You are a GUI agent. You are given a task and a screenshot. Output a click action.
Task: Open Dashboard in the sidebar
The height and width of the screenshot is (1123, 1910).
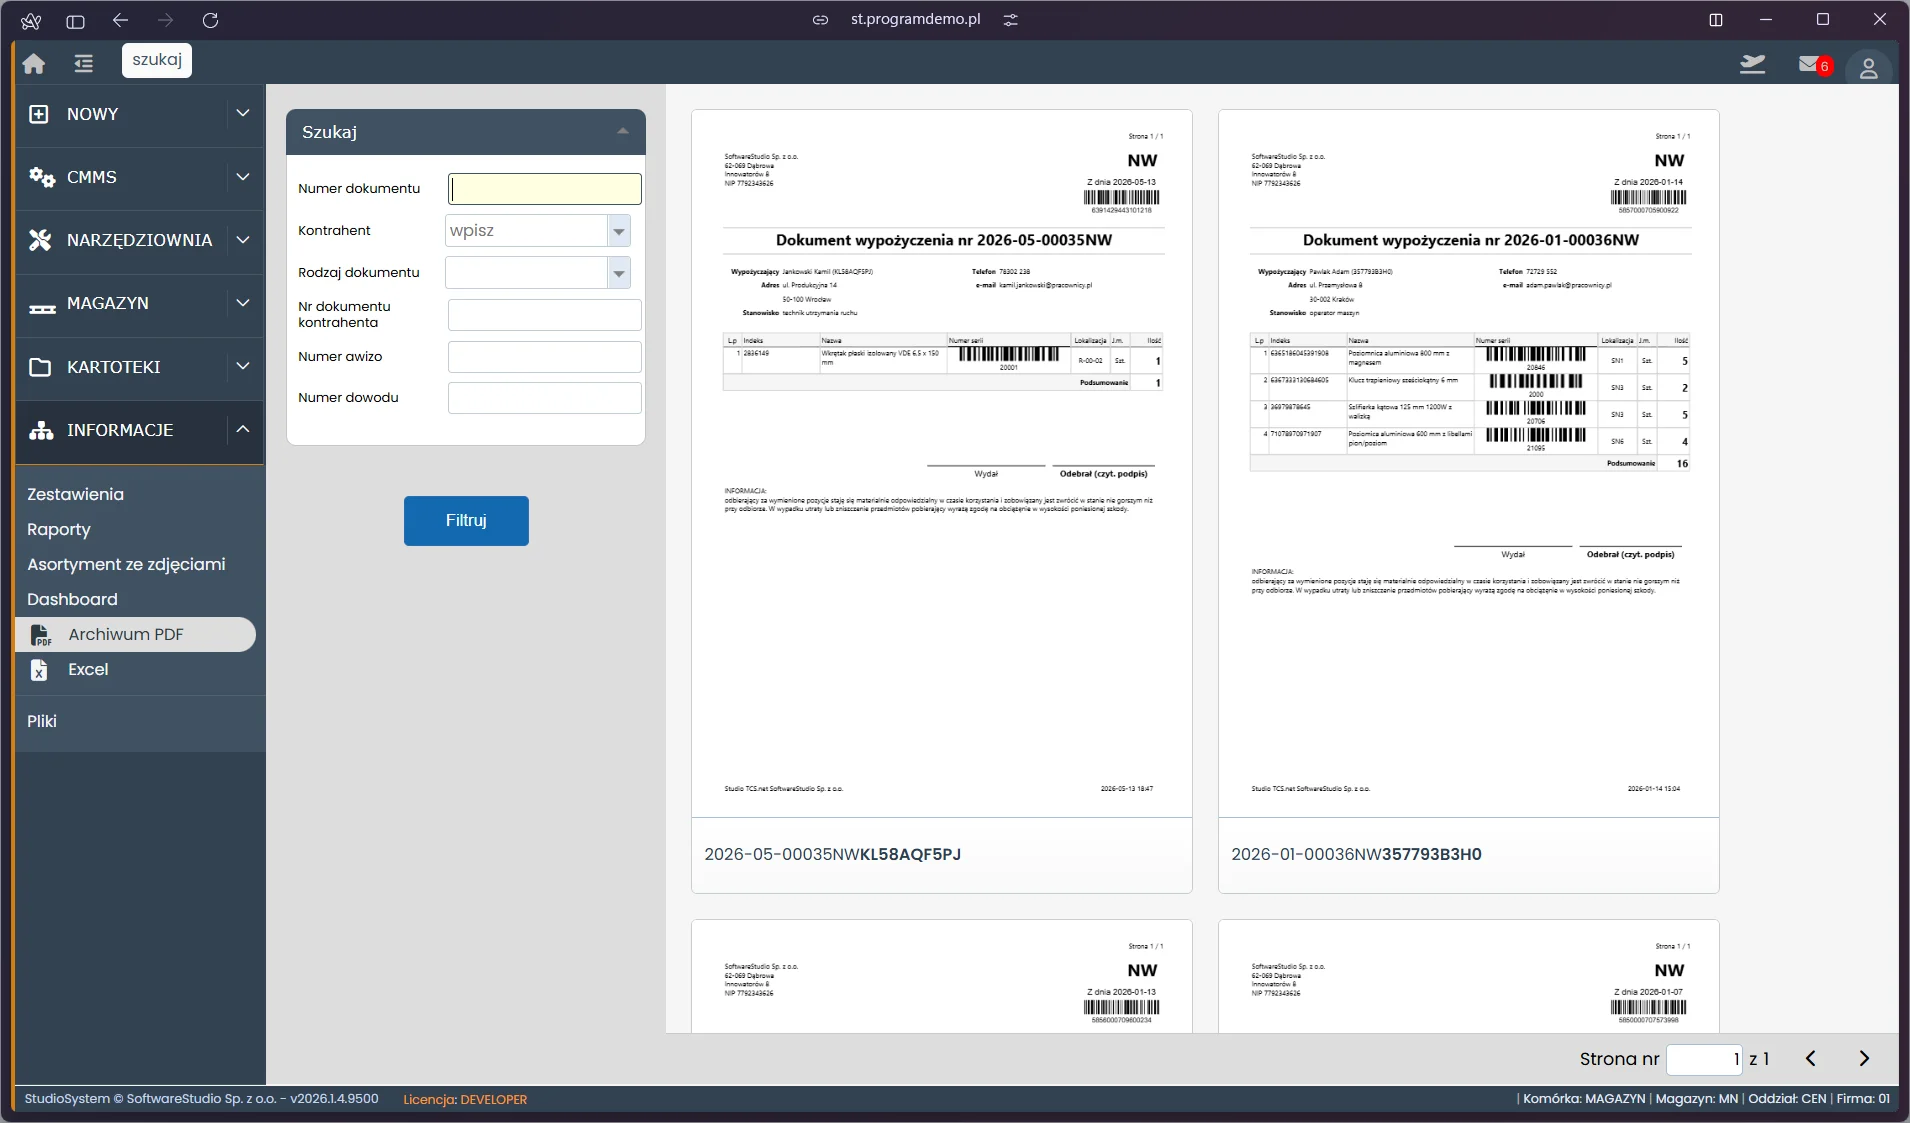[x=72, y=599]
